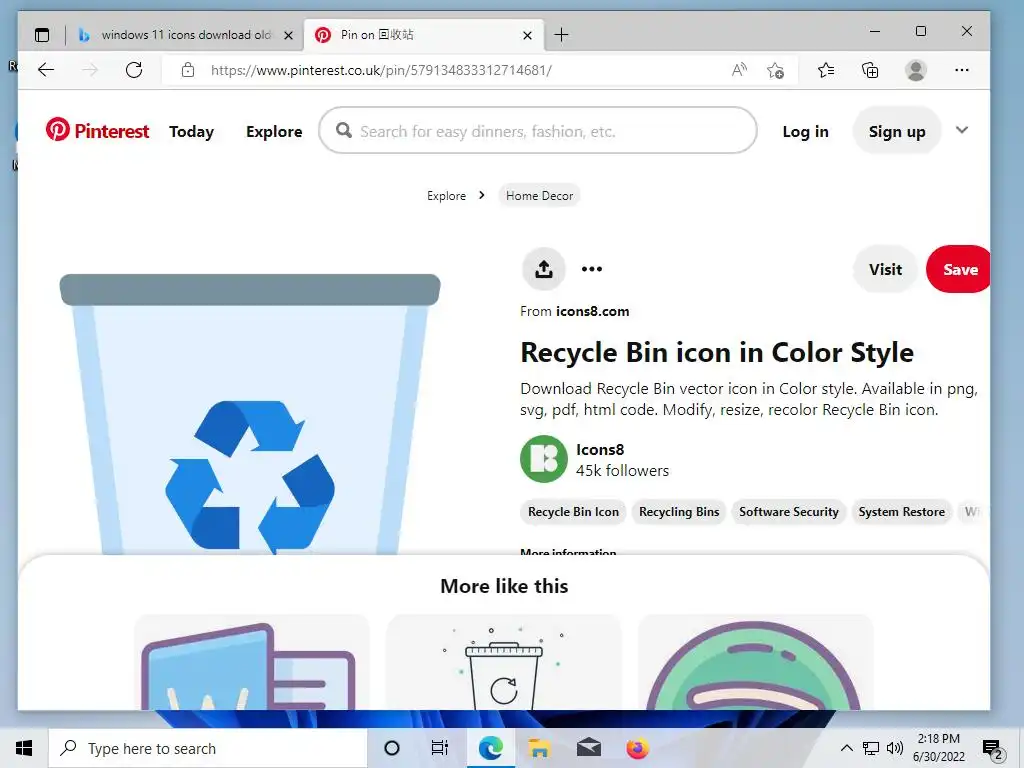Add this page to favorites
The image size is (1024, 768).
click(775, 70)
